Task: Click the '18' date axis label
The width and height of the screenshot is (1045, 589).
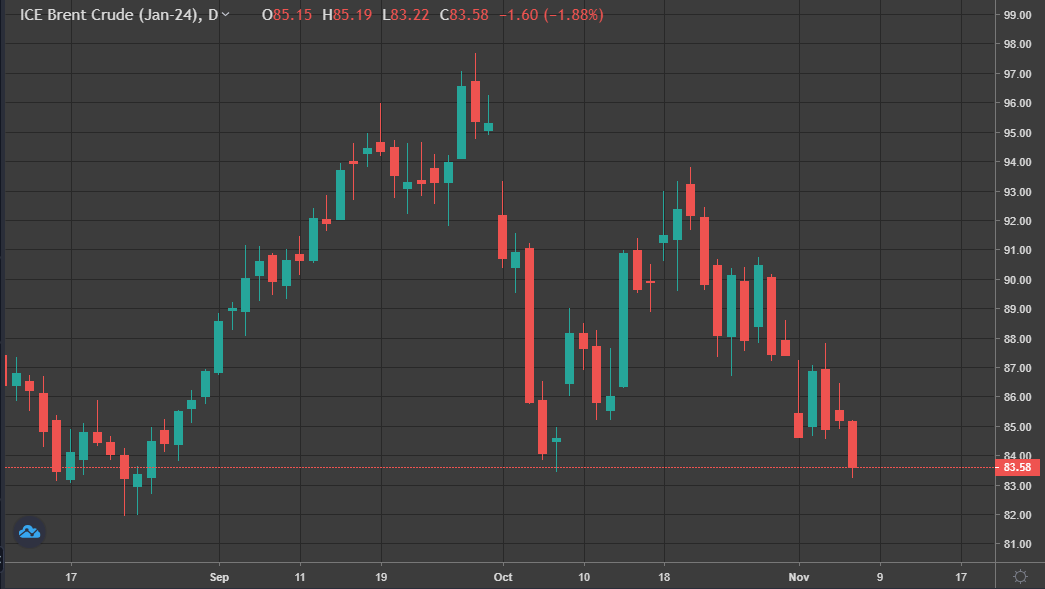Action: click(664, 577)
